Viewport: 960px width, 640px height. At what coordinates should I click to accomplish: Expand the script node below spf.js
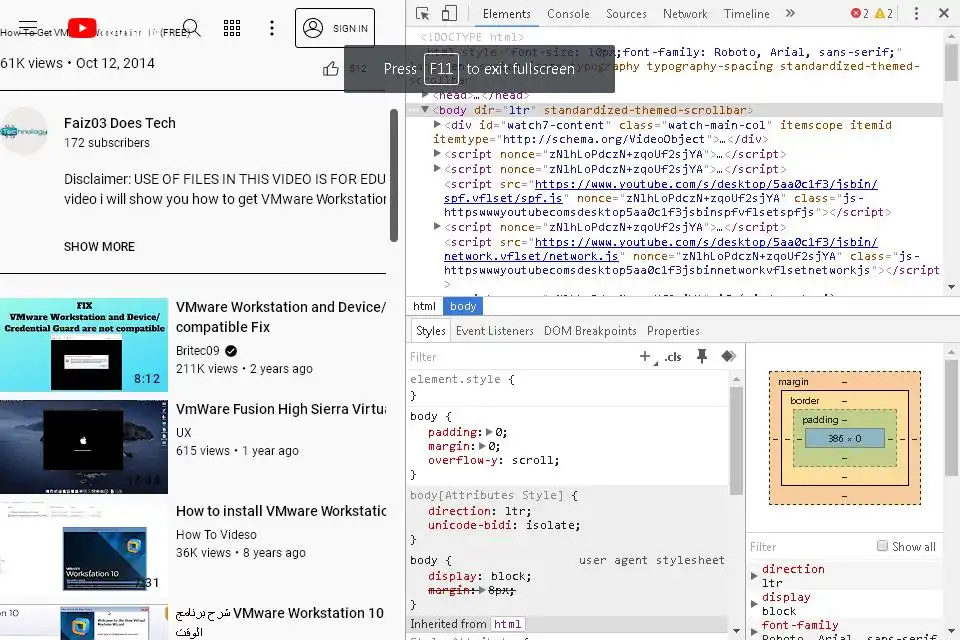pyautogui.click(x=437, y=227)
